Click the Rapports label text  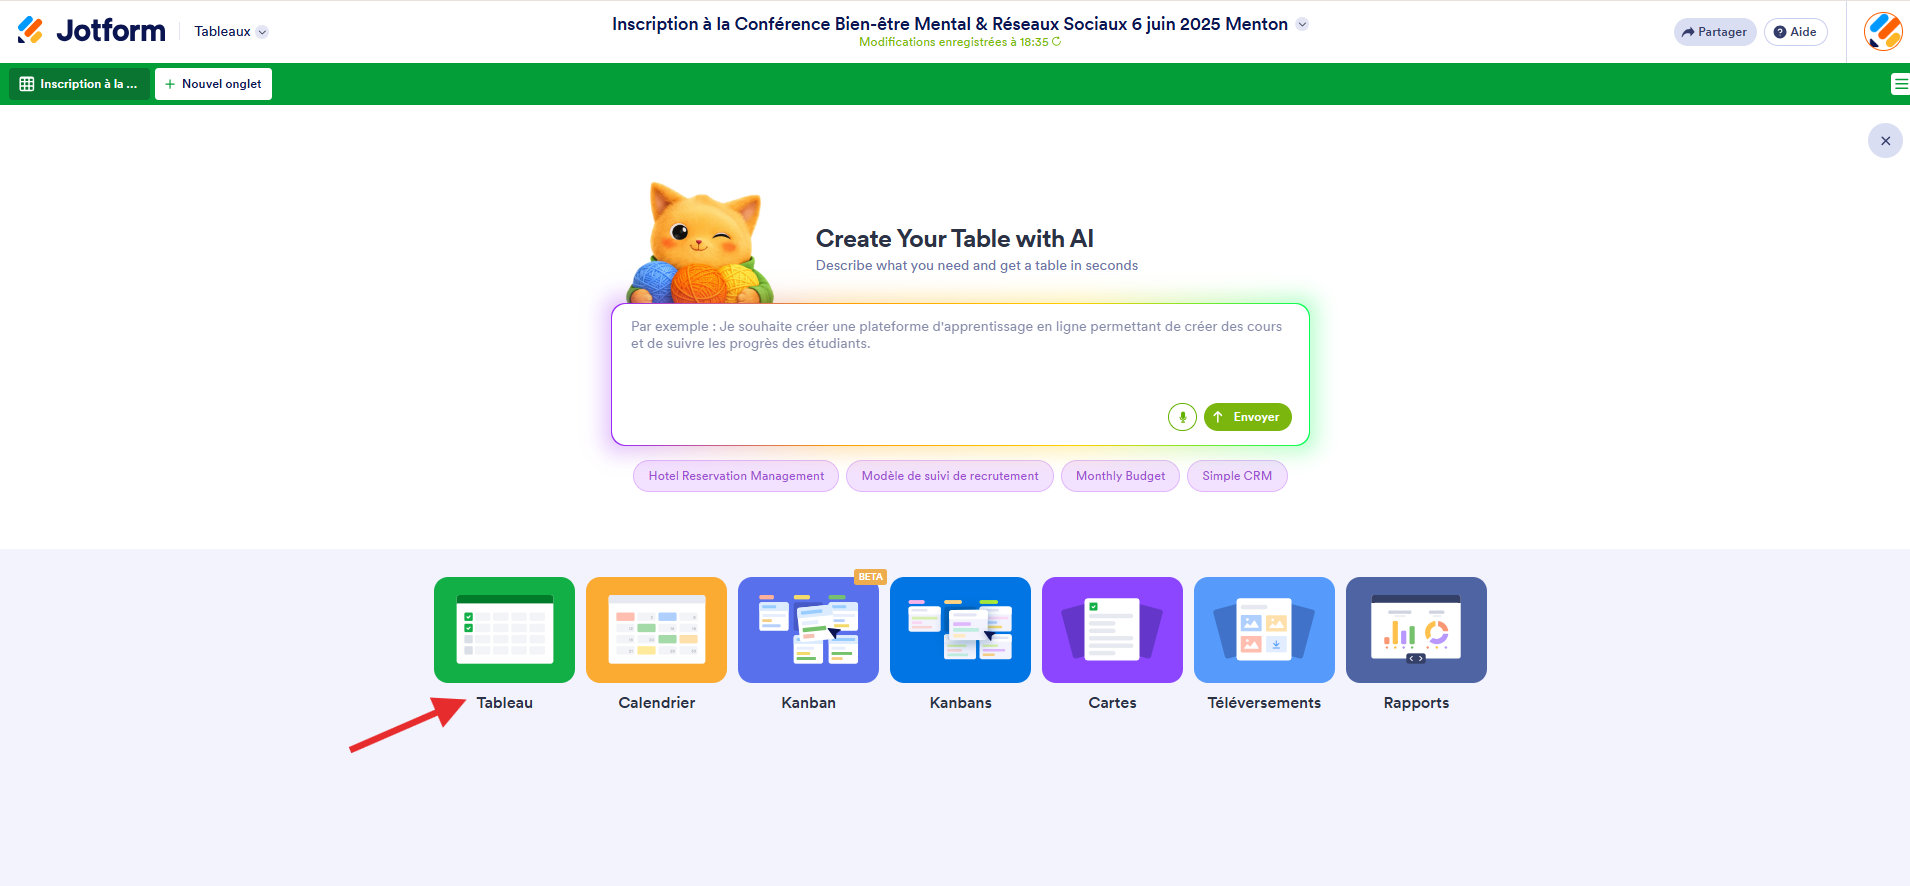point(1416,703)
